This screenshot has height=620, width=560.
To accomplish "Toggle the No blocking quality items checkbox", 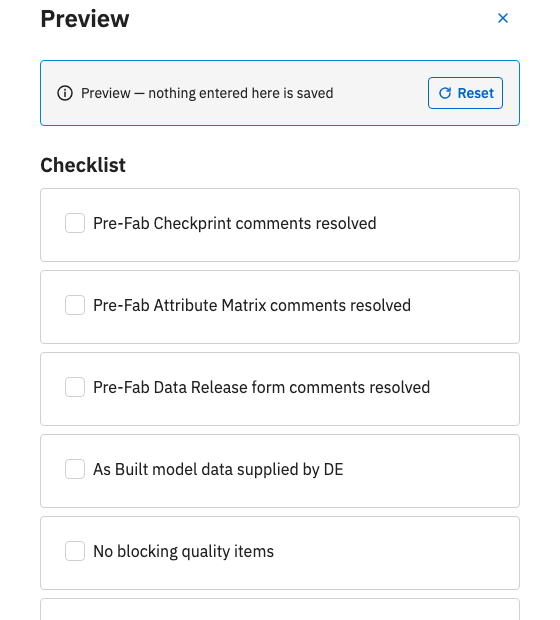I will click(x=75, y=551).
